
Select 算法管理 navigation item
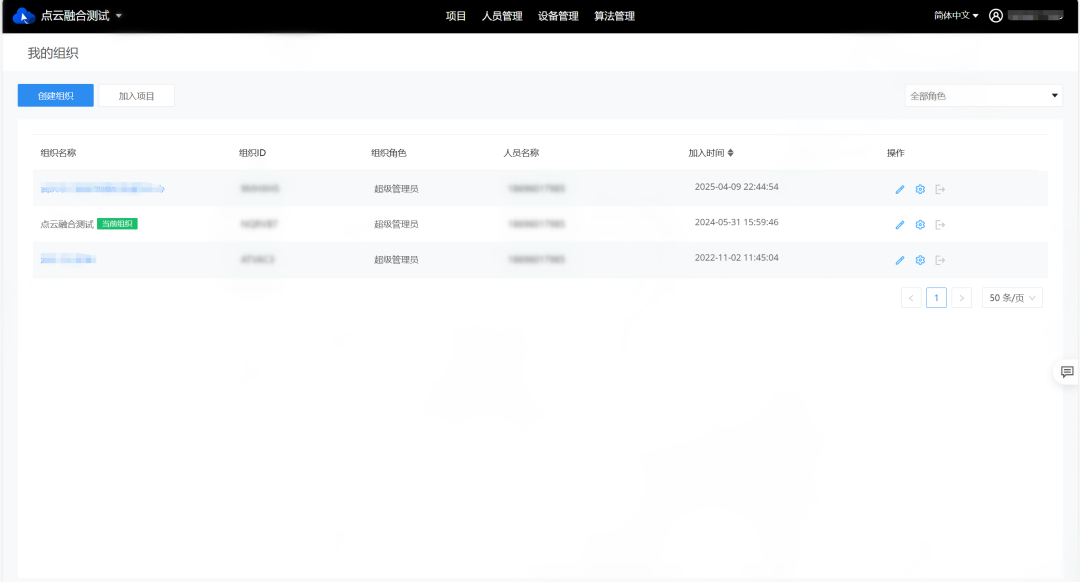[x=614, y=16]
